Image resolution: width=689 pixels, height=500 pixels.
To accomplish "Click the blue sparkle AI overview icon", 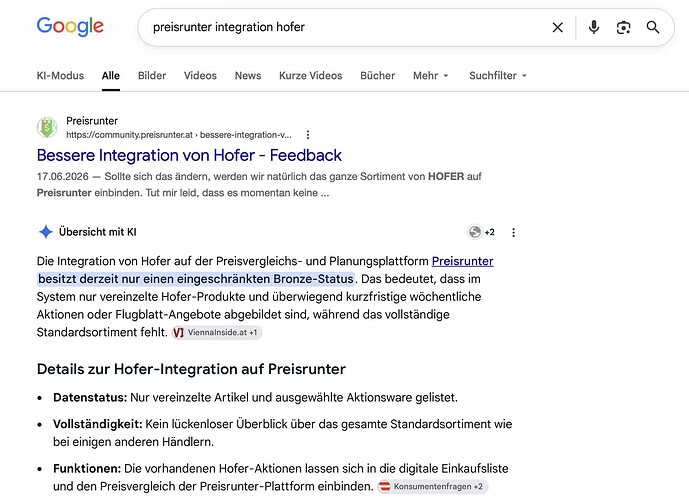I will [46, 232].
